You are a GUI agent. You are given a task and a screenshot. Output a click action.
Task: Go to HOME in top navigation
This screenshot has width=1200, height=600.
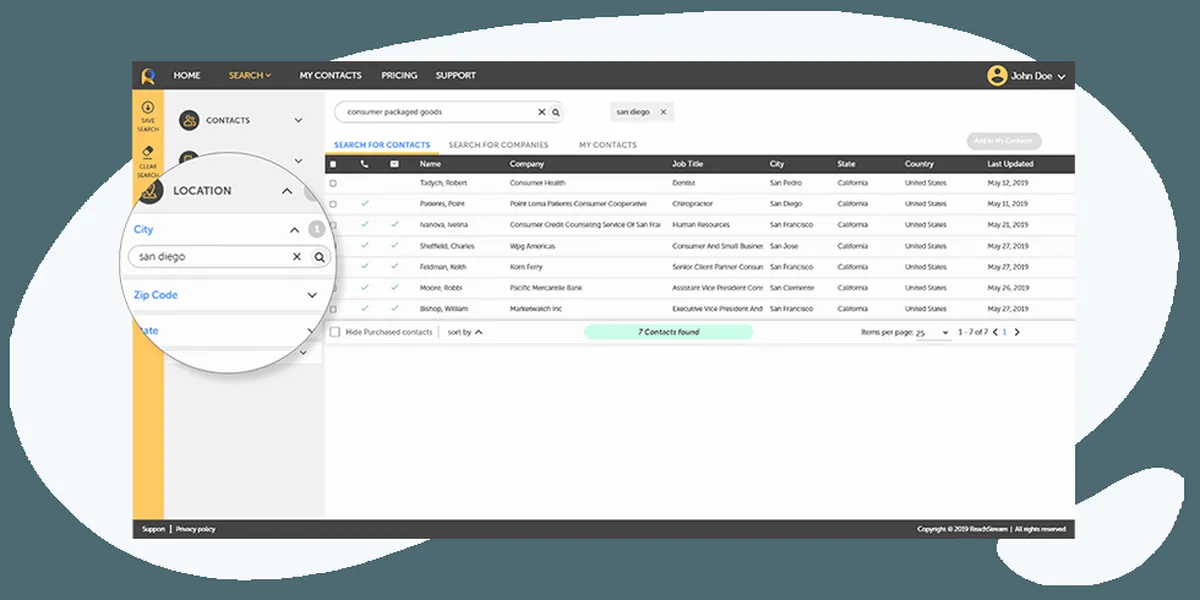click(187, 75)
